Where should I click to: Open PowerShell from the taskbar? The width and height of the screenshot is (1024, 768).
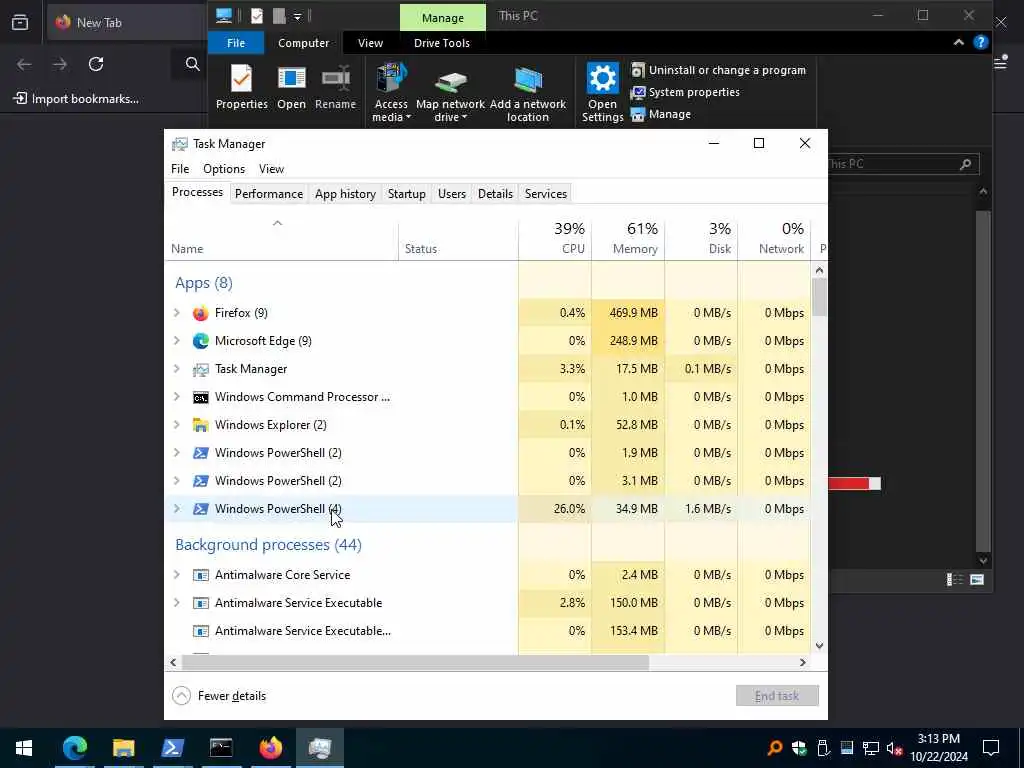coord(172,748)
